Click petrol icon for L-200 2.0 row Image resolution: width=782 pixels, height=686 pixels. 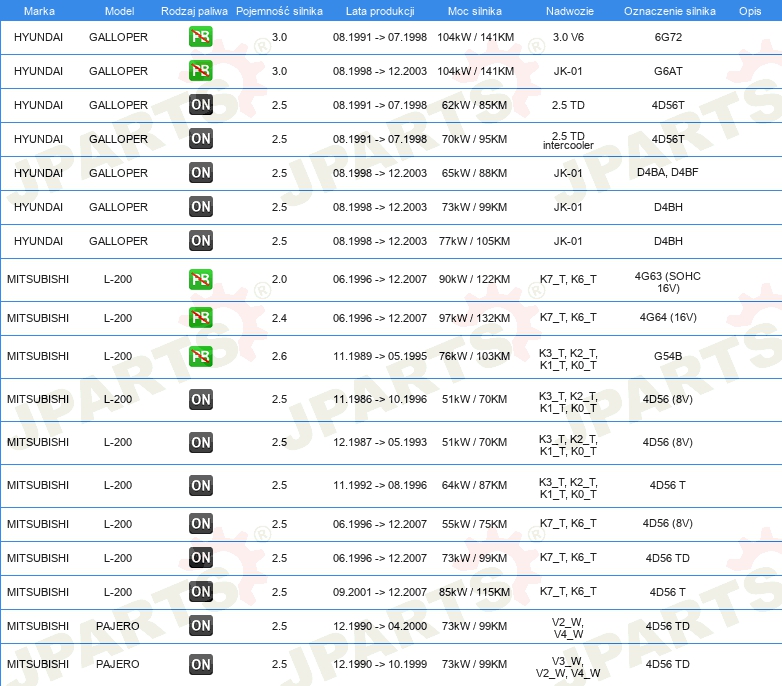point(200,279)
